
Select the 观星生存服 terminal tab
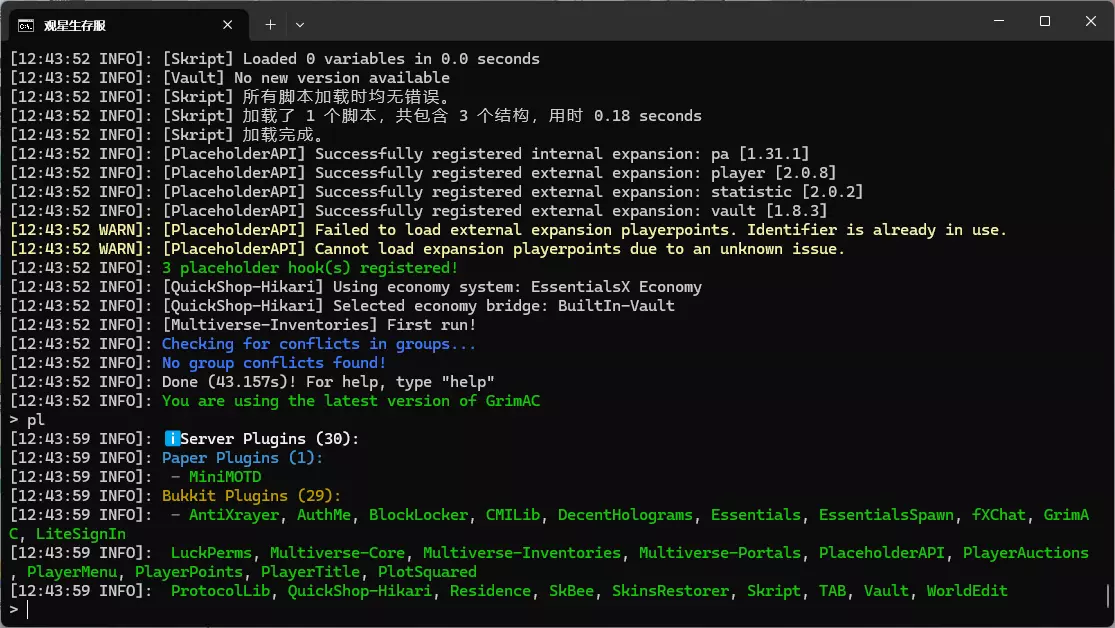[128, 25]
